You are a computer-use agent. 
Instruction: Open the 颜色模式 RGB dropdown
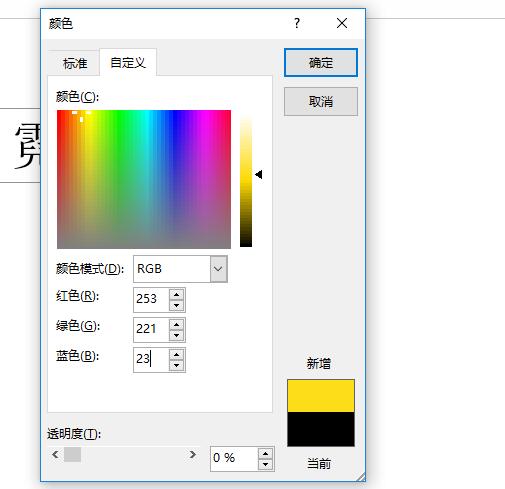[x=218, y=269]
